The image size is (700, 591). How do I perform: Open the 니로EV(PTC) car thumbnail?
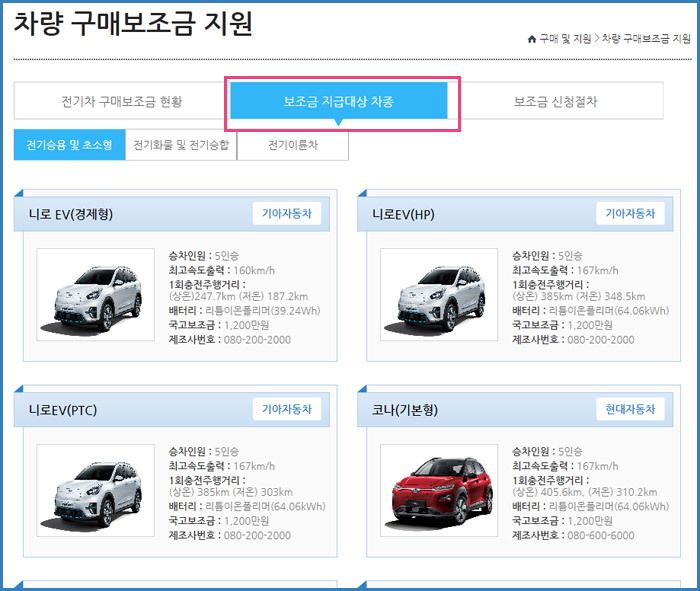(96, 490)
